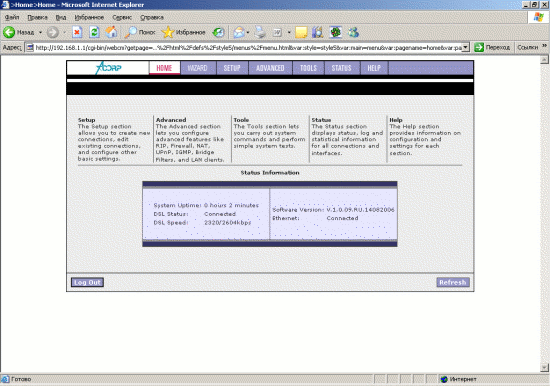Click the Messenger people icon
The height and width of the screenshot is (386, 550).
coord(354,33)
